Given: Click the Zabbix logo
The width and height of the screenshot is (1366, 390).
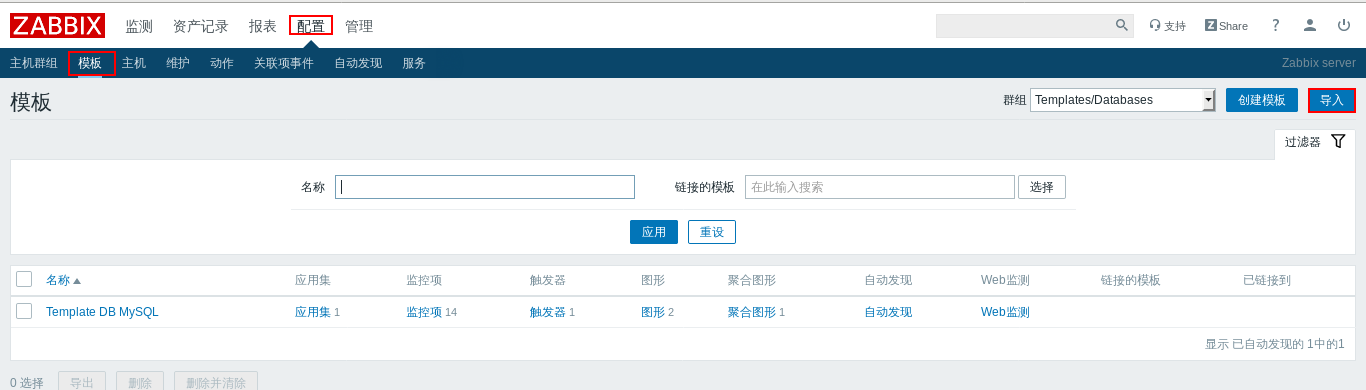Looking at the screenshot, I should click(x=57, y=25).
